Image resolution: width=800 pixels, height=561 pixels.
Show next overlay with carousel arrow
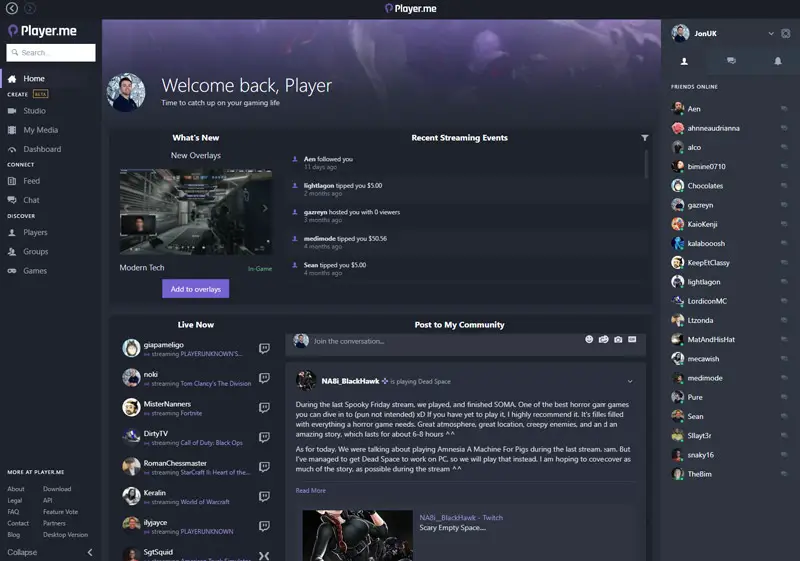pos(264,208)
